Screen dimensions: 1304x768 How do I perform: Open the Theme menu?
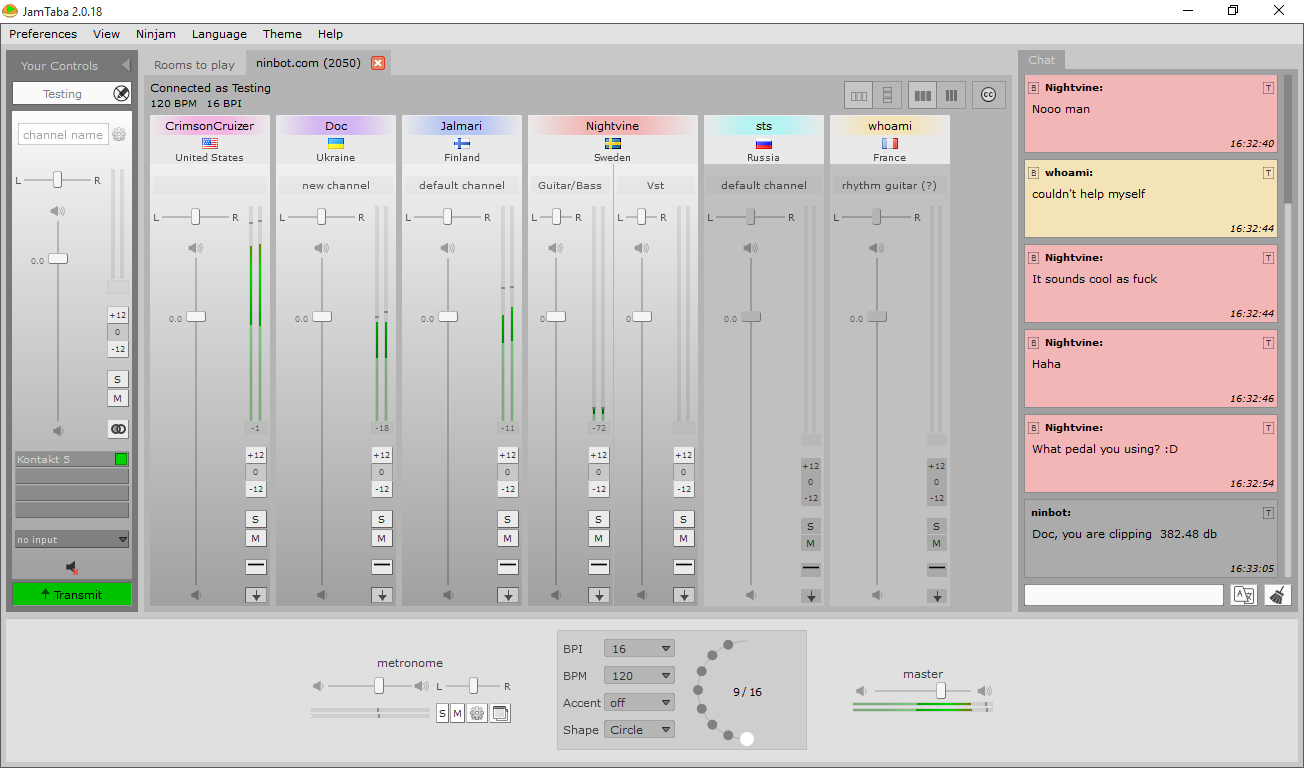pyautogui.click(x=282, y=34)
